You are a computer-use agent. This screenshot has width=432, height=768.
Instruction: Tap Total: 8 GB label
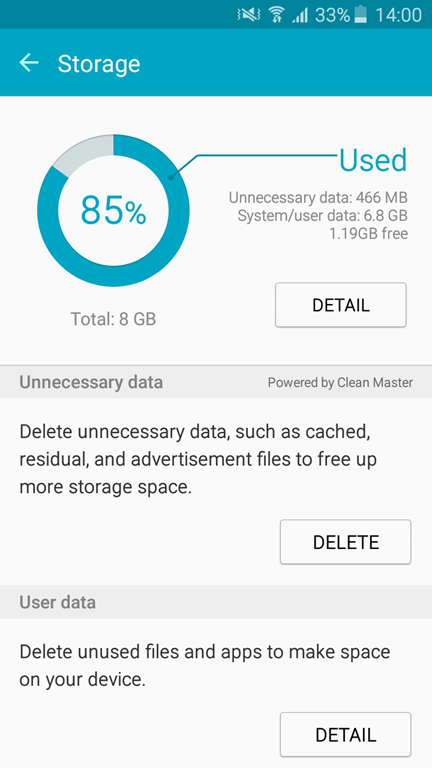(x=113, y=319)
